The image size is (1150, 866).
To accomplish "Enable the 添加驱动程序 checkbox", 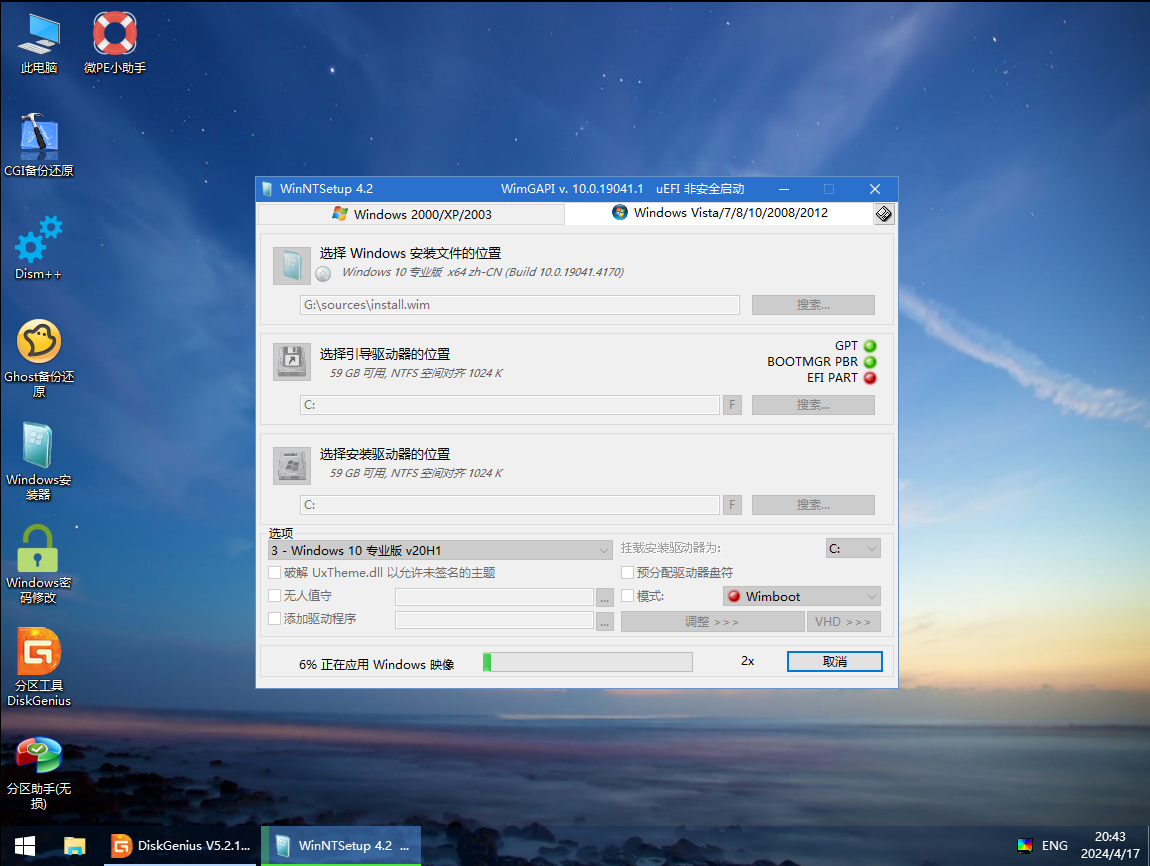I will [x=274, y=619].
